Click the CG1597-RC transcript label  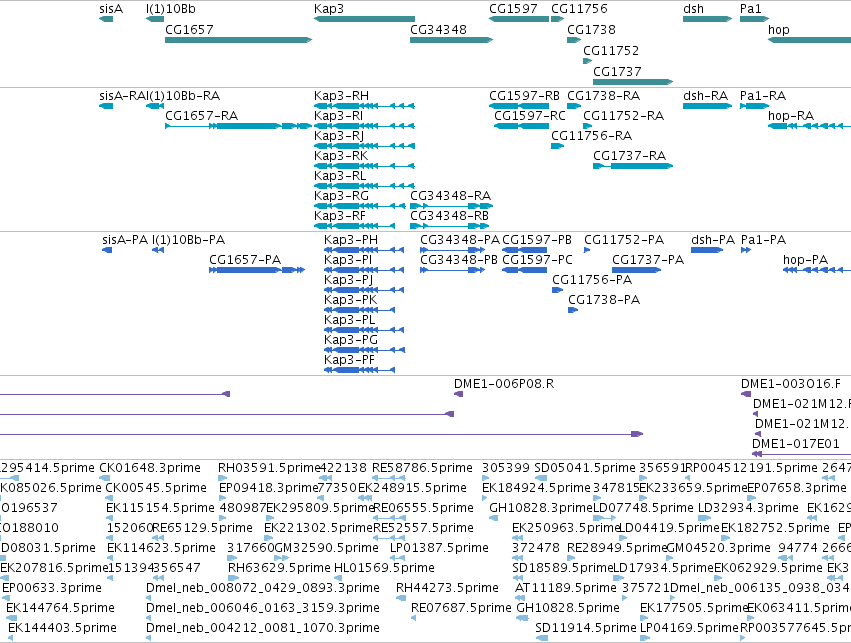(530, 116)
